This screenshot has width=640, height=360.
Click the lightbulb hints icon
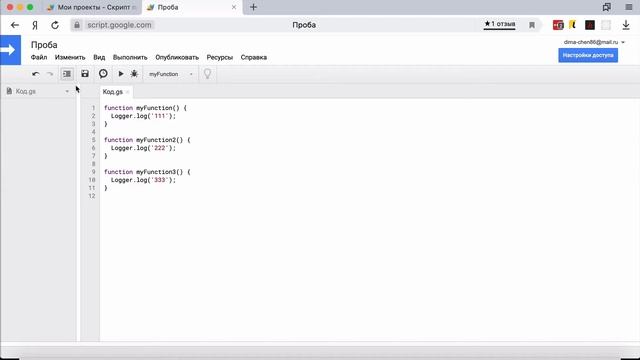(207, 74)
